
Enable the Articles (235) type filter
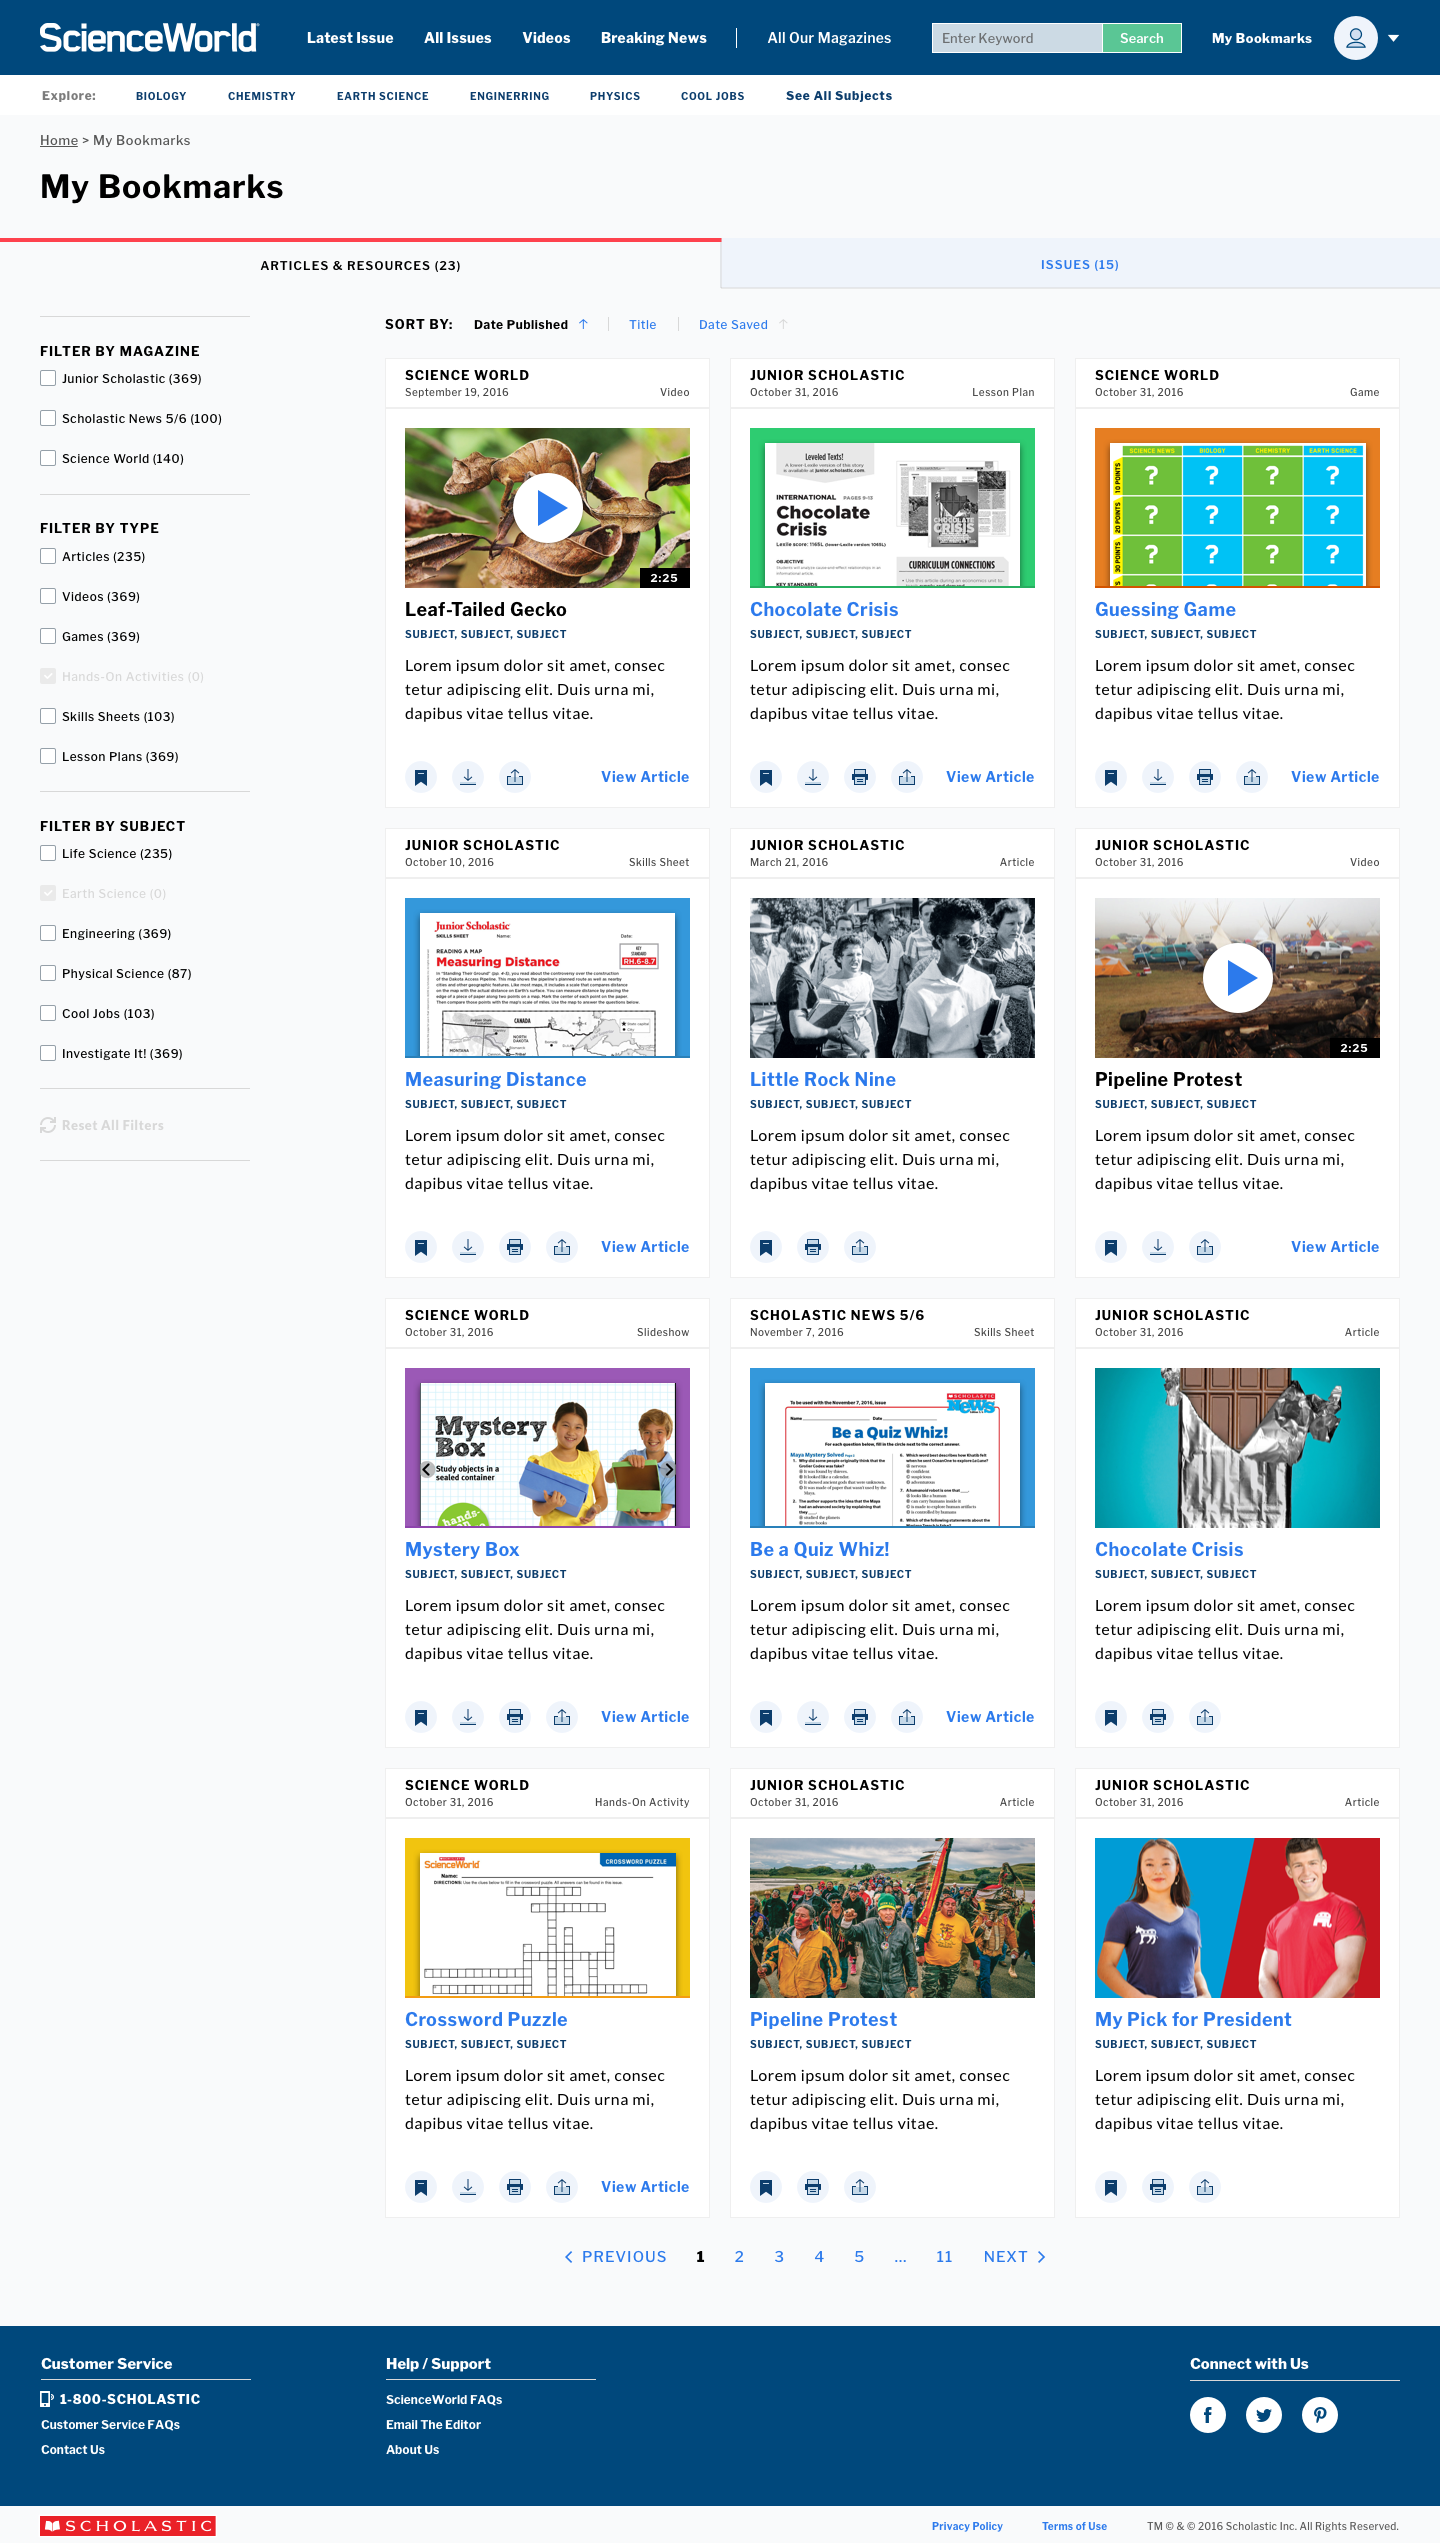48,556
